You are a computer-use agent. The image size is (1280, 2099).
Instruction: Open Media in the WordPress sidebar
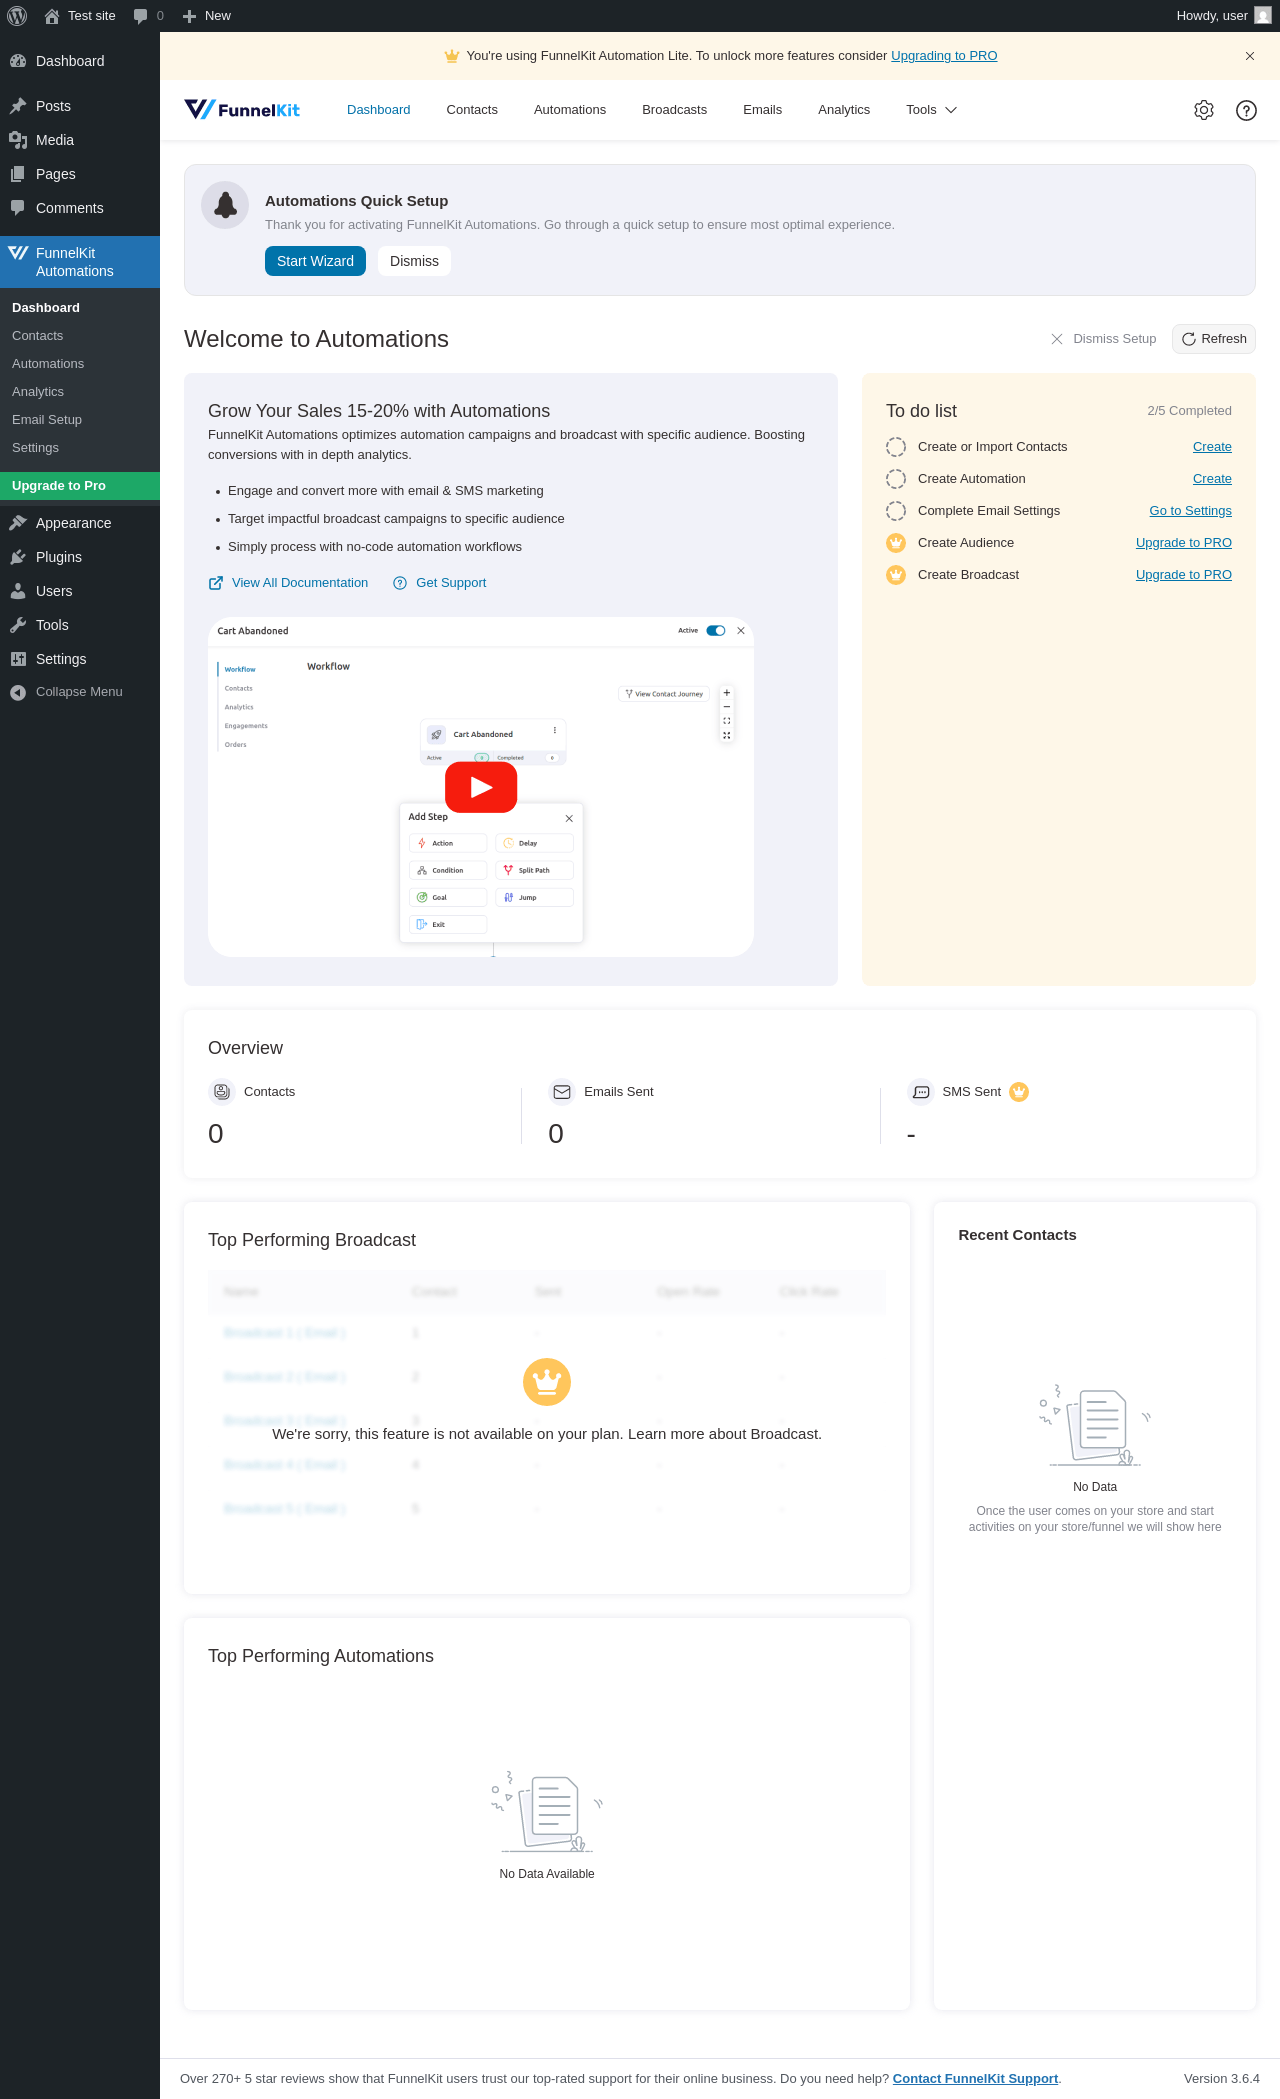[80, 140]
